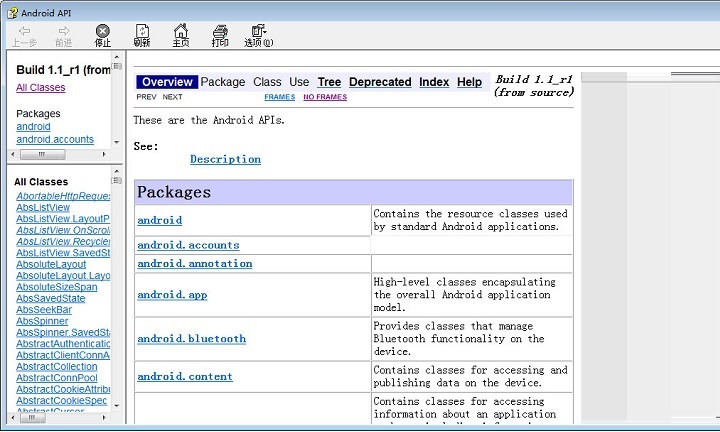The width and height of the screenshot is (720, 432).
Task: Open android.app package link
Action: (x=172, y=295)
